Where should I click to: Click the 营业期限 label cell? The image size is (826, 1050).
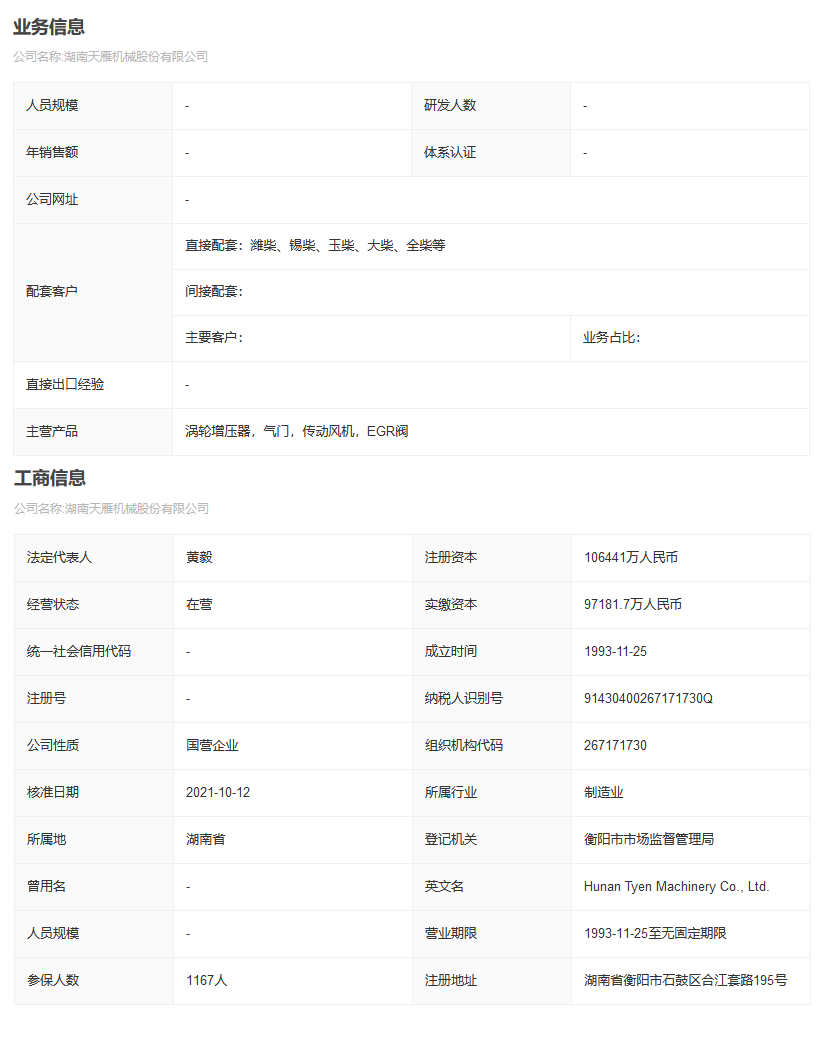tap(491, 933)
